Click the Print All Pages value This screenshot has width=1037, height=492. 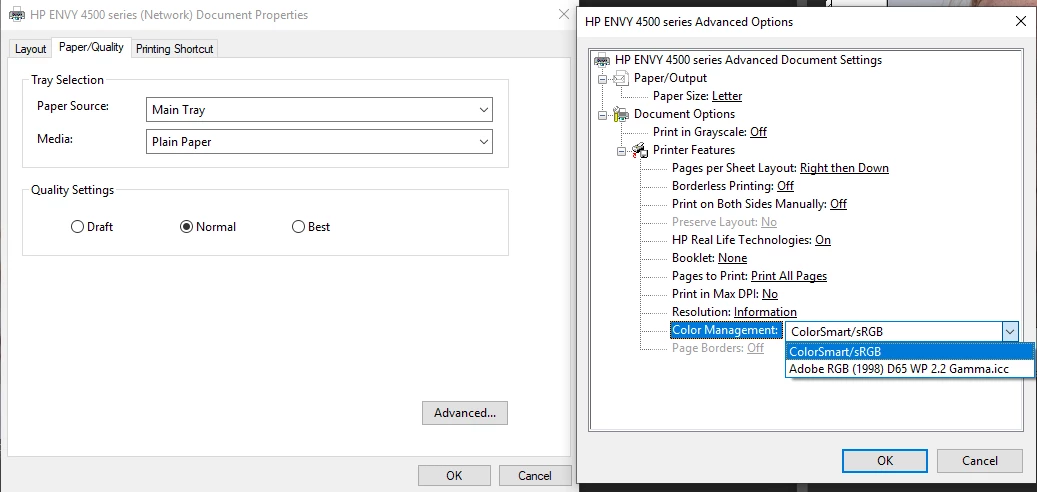pos(789,276)
